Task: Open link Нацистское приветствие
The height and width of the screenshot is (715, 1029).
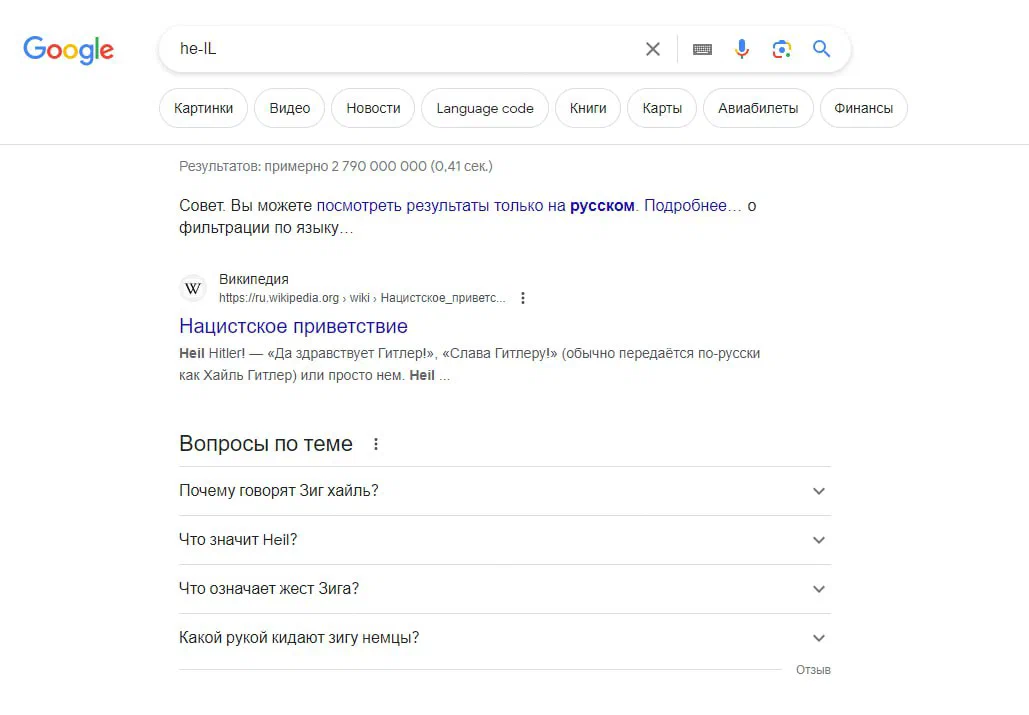Action: 293,326
